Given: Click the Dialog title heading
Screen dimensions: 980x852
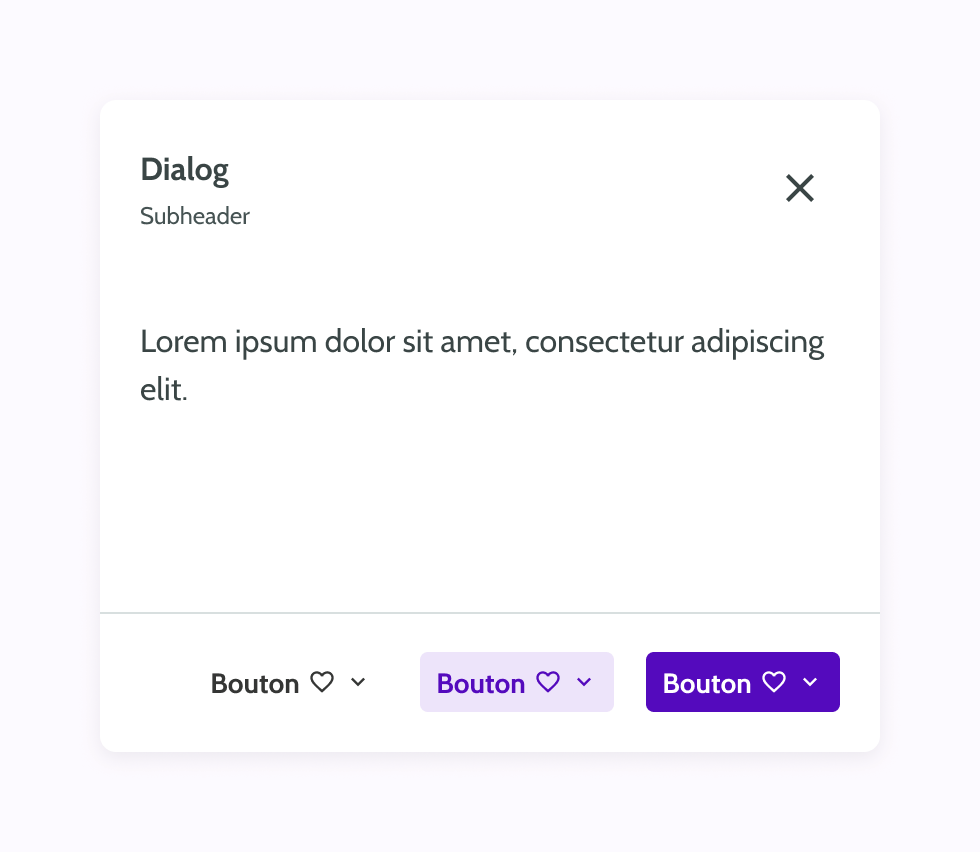Looking at the screenshot, I should 184,170.
